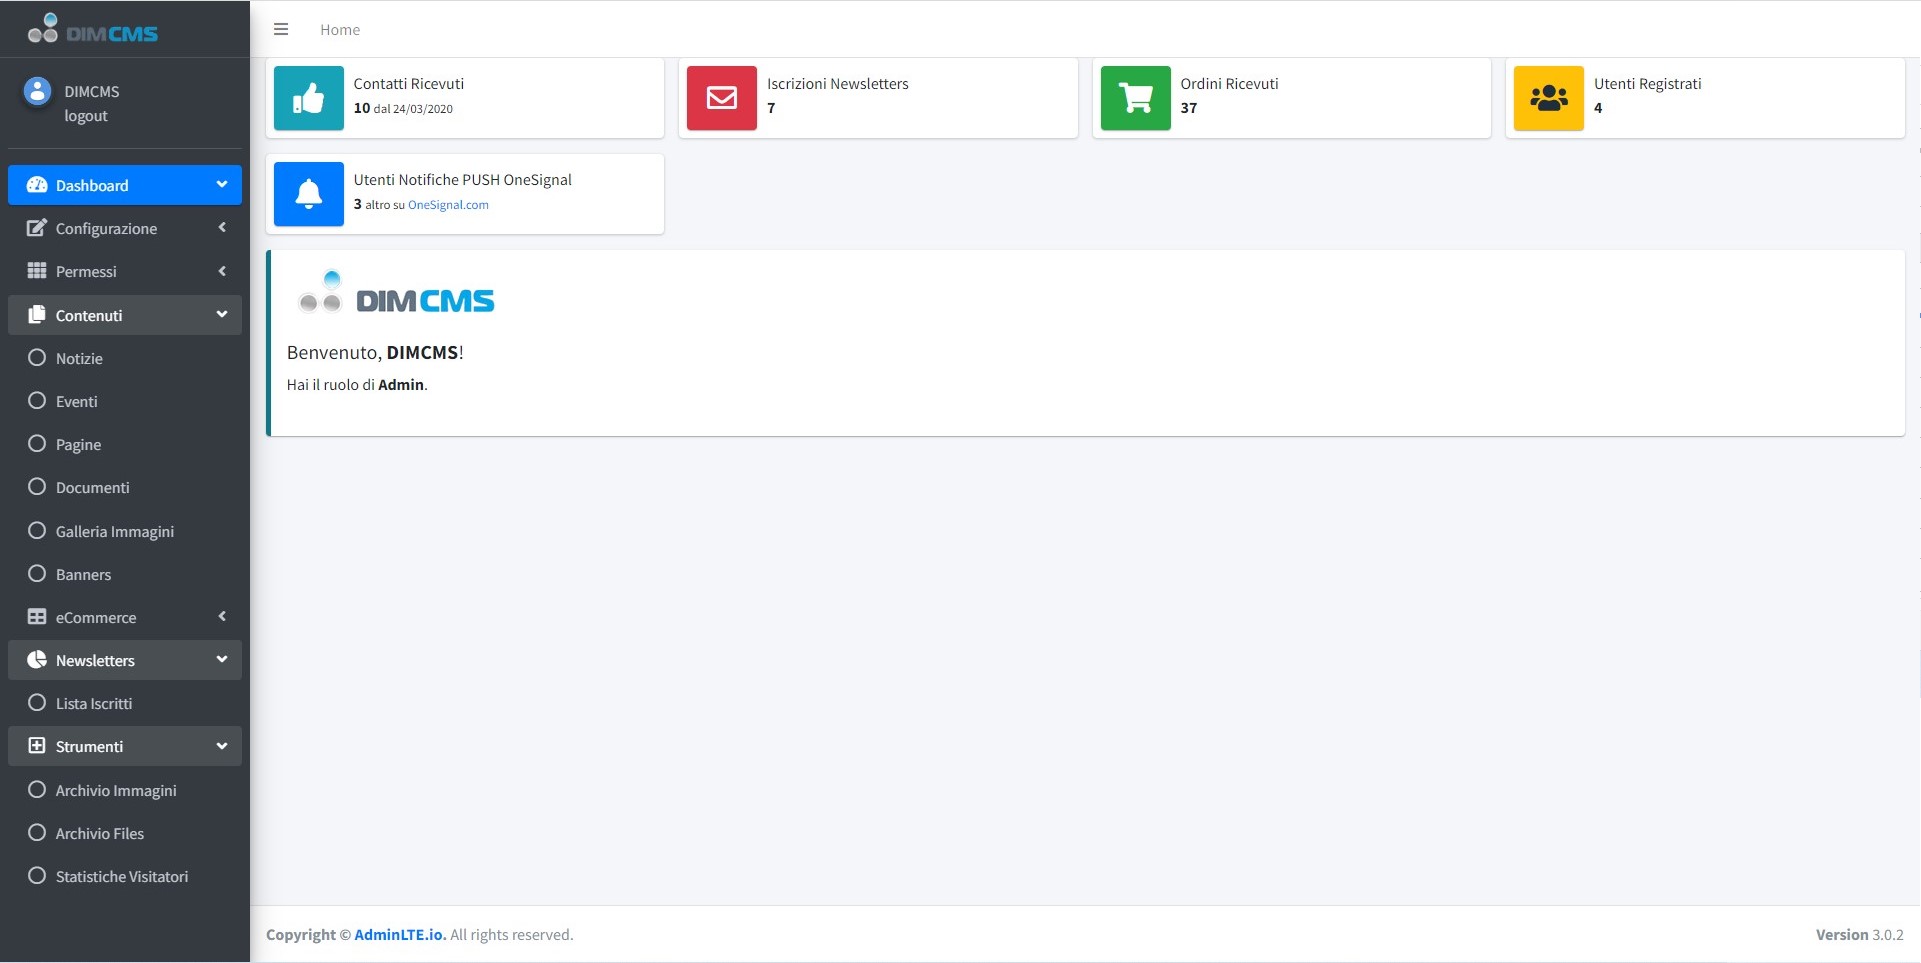
Task: Expand the Permessi menu chevron
Action: [x=222, y=271]
